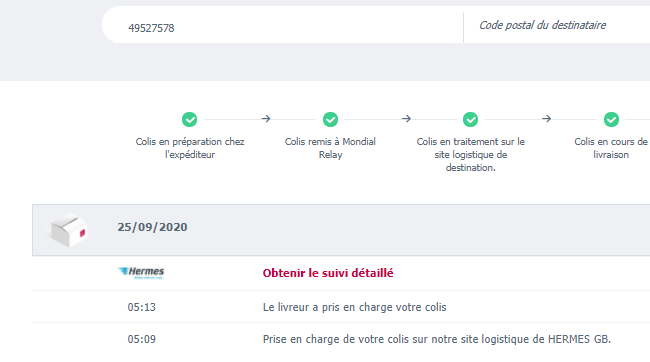Click the 05:09 tracking time entry
Image resolution: width=650 pixels, height=362 pixels.
(x=141, y=339)
